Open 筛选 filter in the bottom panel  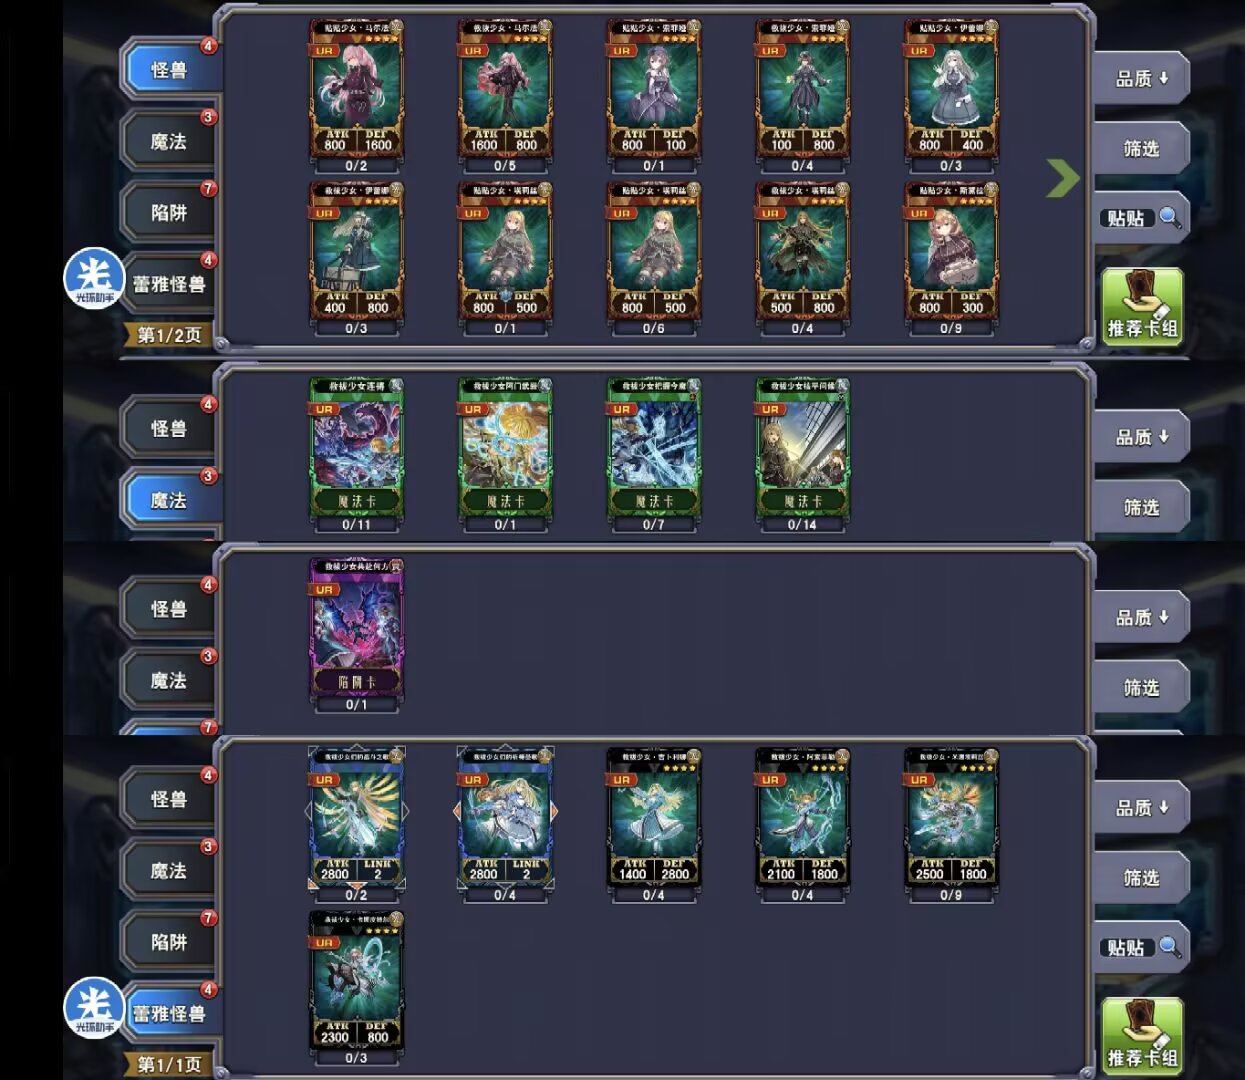1141,877
